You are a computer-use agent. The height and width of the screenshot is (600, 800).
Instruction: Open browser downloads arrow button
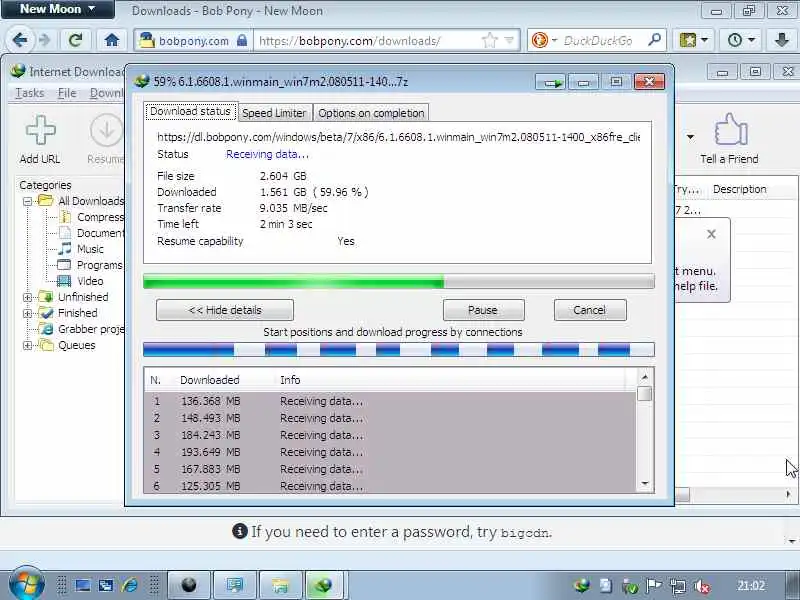coord(782,40)
